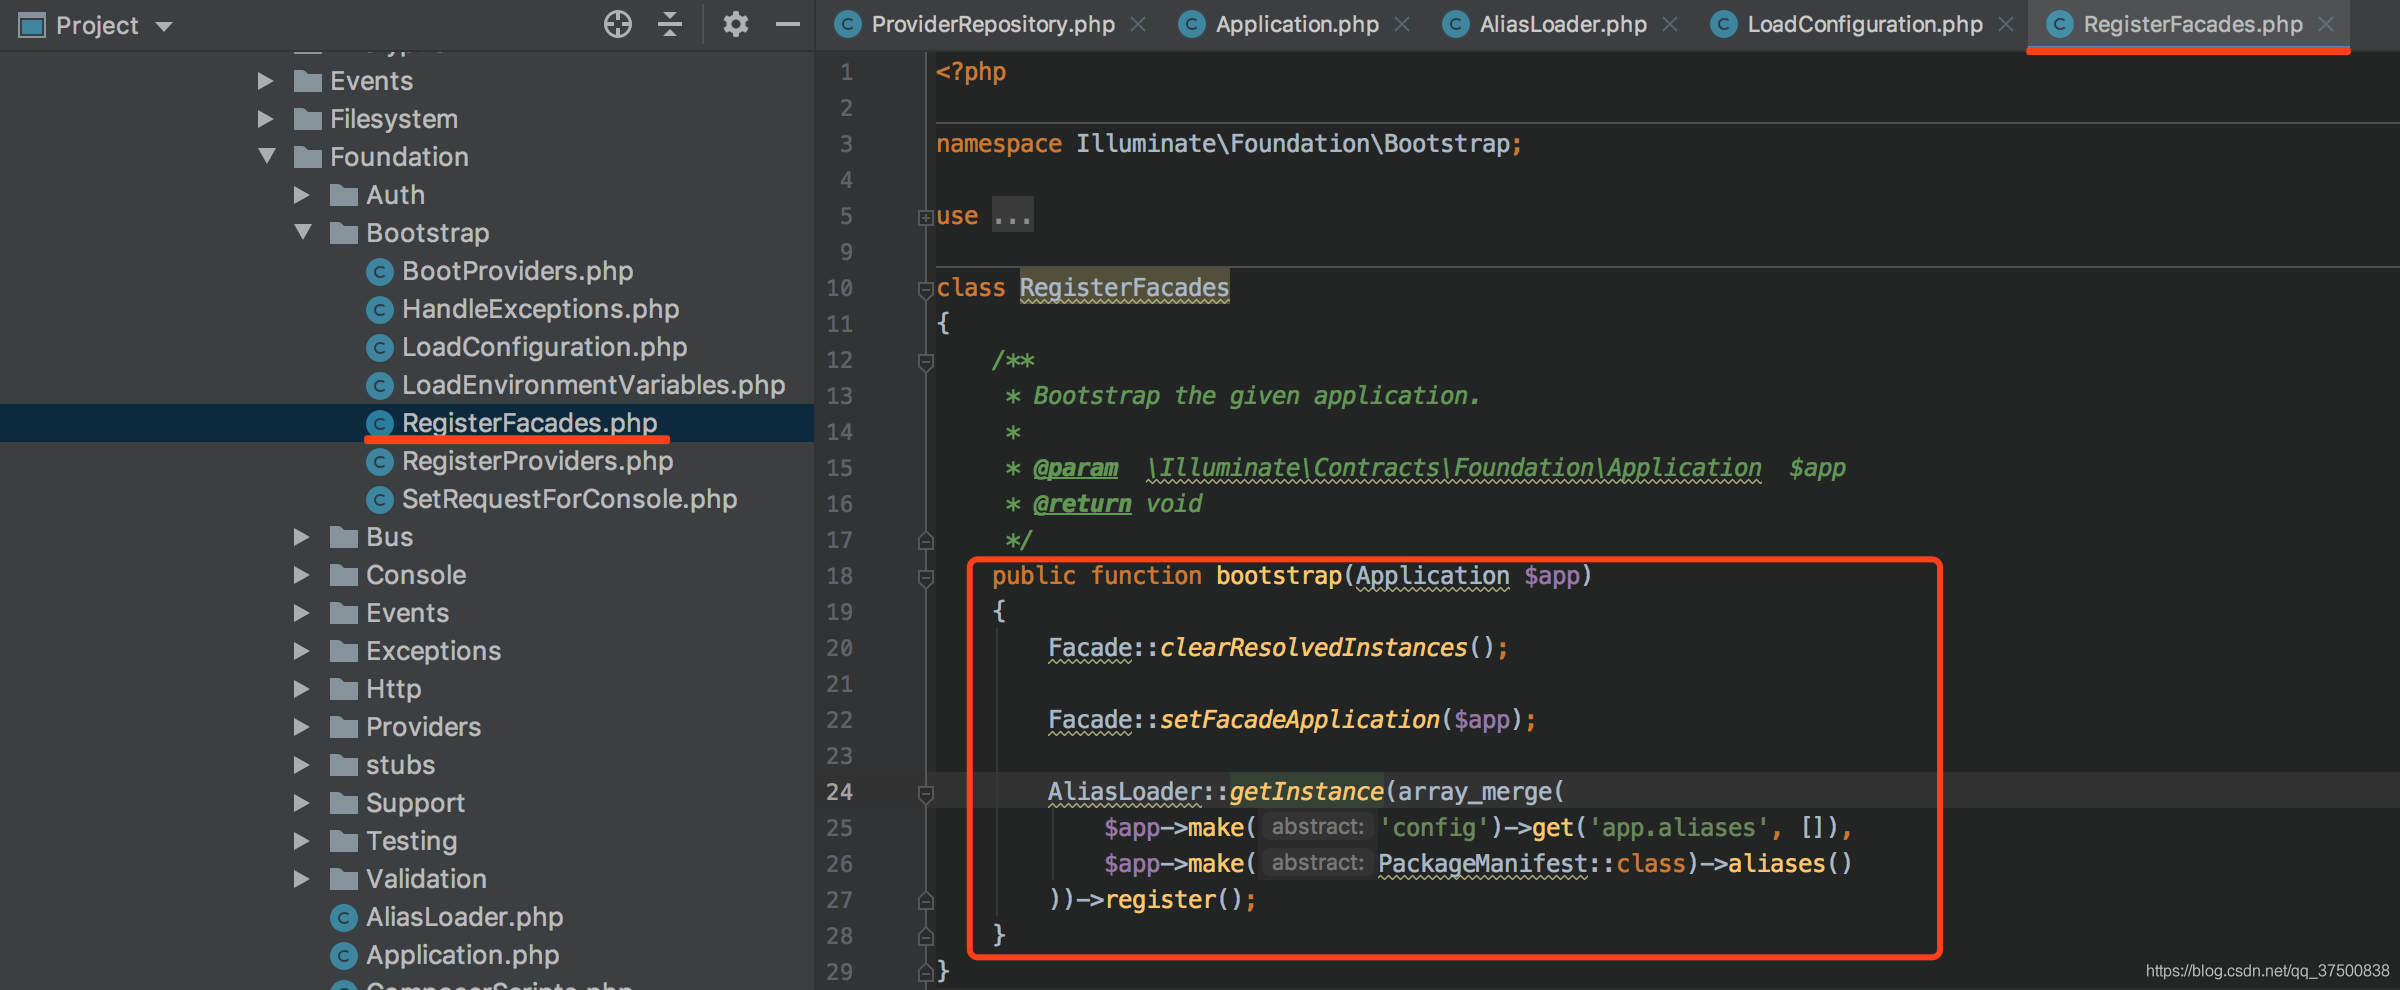2400x990 pixels.
Task: Click the @return doc tag
Action: pyautogui.click(x=1082, y=504)
